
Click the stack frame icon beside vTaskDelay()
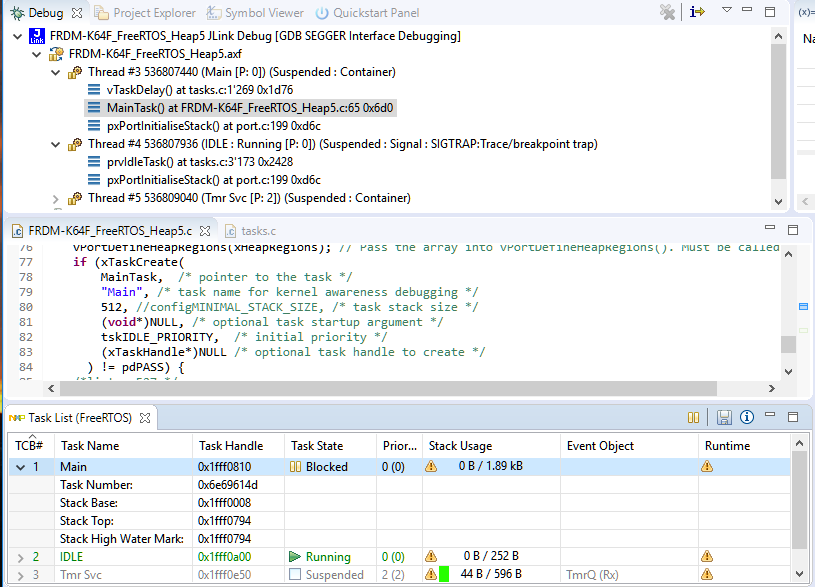94,90
